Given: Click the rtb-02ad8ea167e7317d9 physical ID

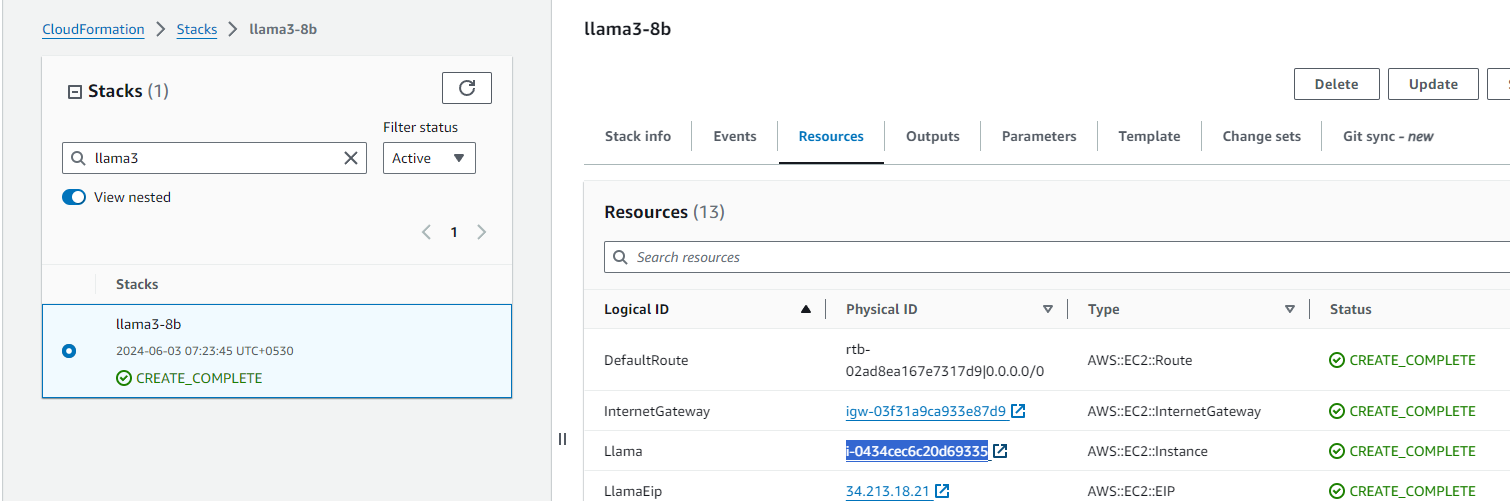Looking at the screenshot, I should click(x=945, y=360).
